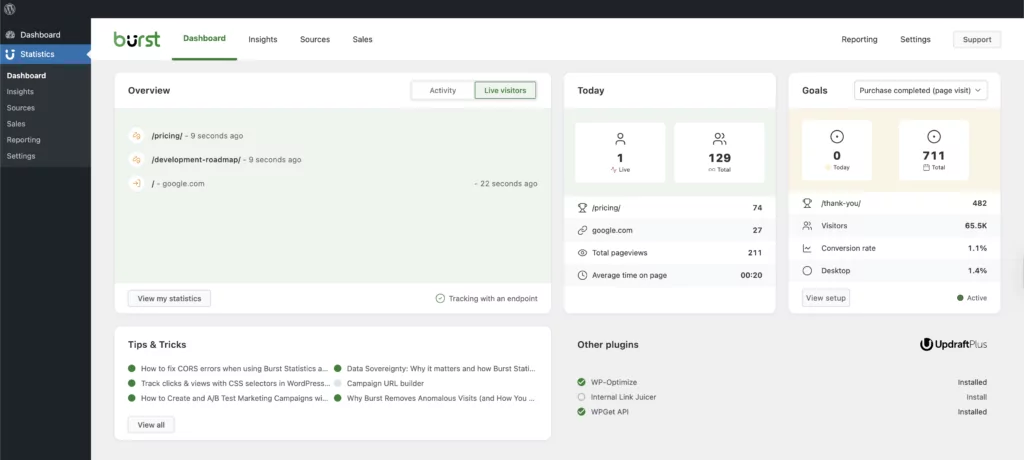Click the Conversion rate 1.1% value
Viewport: 1024px width, 460px height.
[977, 248]
